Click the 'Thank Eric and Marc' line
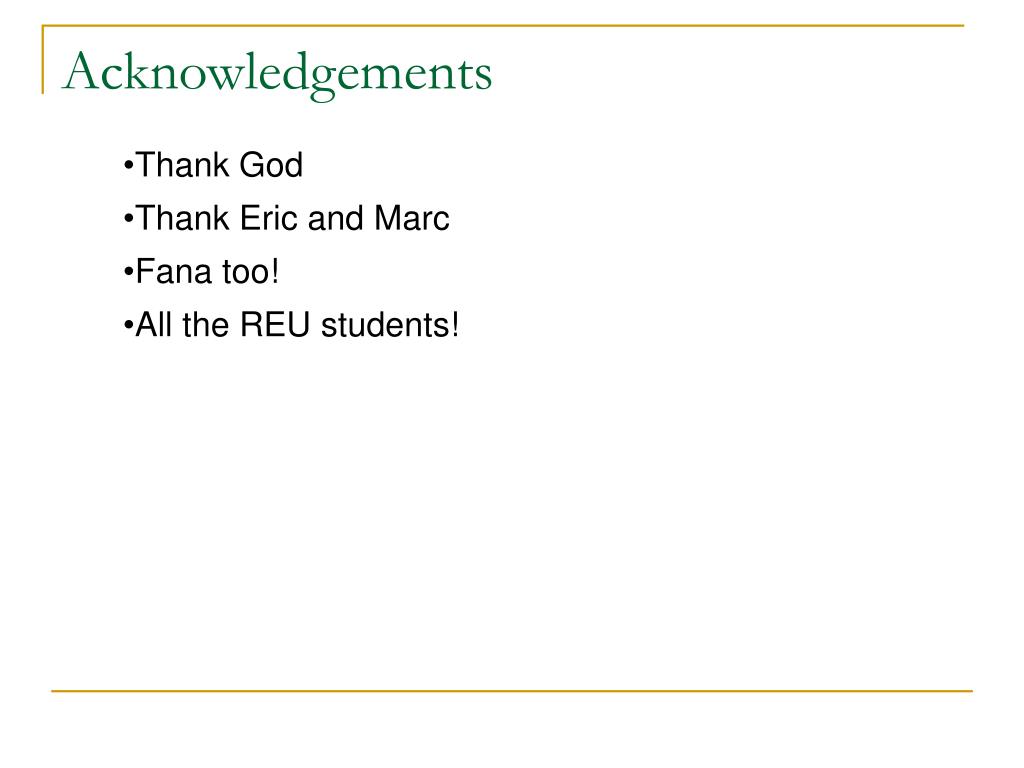Screen dimensions: 1024x768 tap(286, 218)
